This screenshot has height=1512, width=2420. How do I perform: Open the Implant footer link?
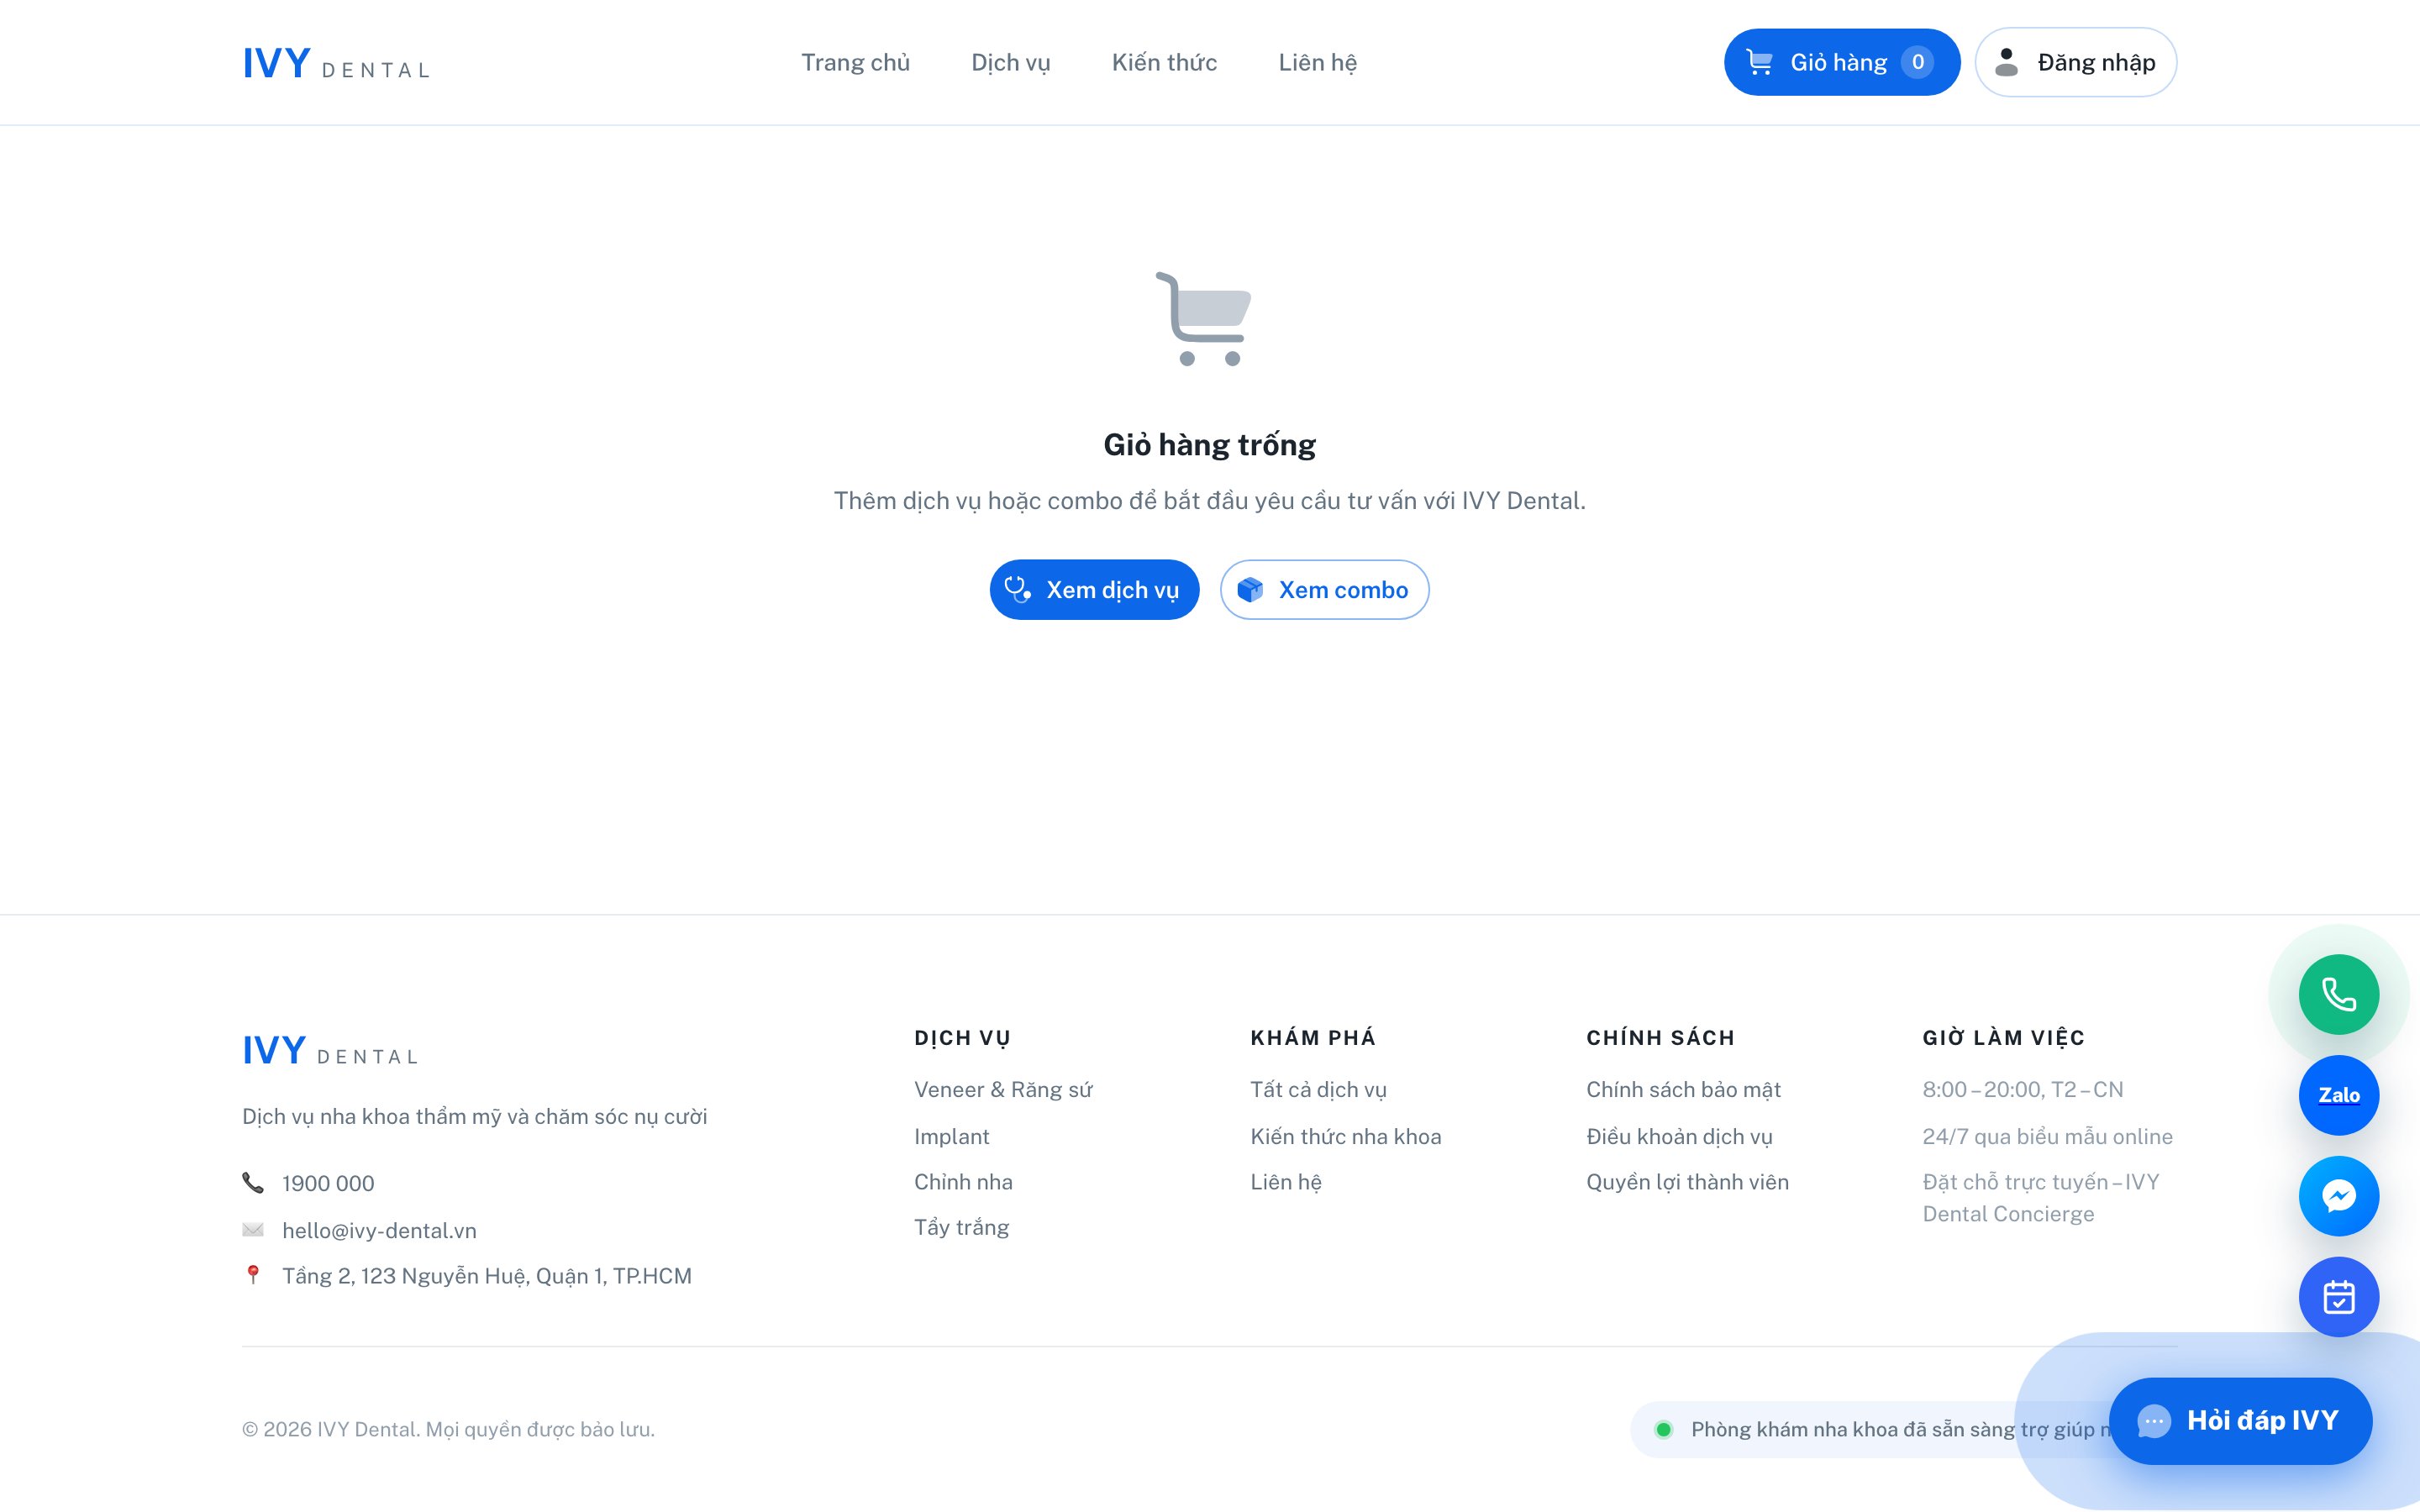click(x=951, y=1137)
